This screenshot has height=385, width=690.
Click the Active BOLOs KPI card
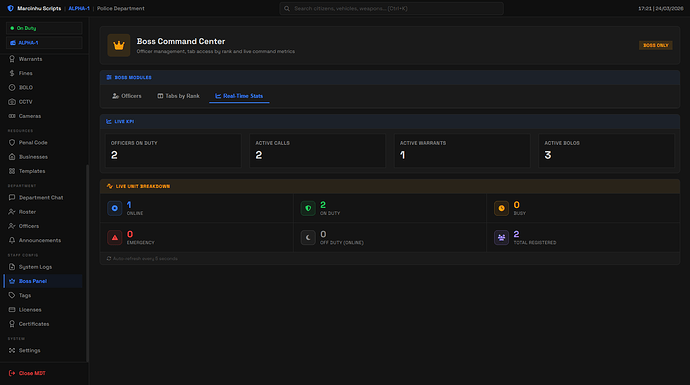point(606,150)
